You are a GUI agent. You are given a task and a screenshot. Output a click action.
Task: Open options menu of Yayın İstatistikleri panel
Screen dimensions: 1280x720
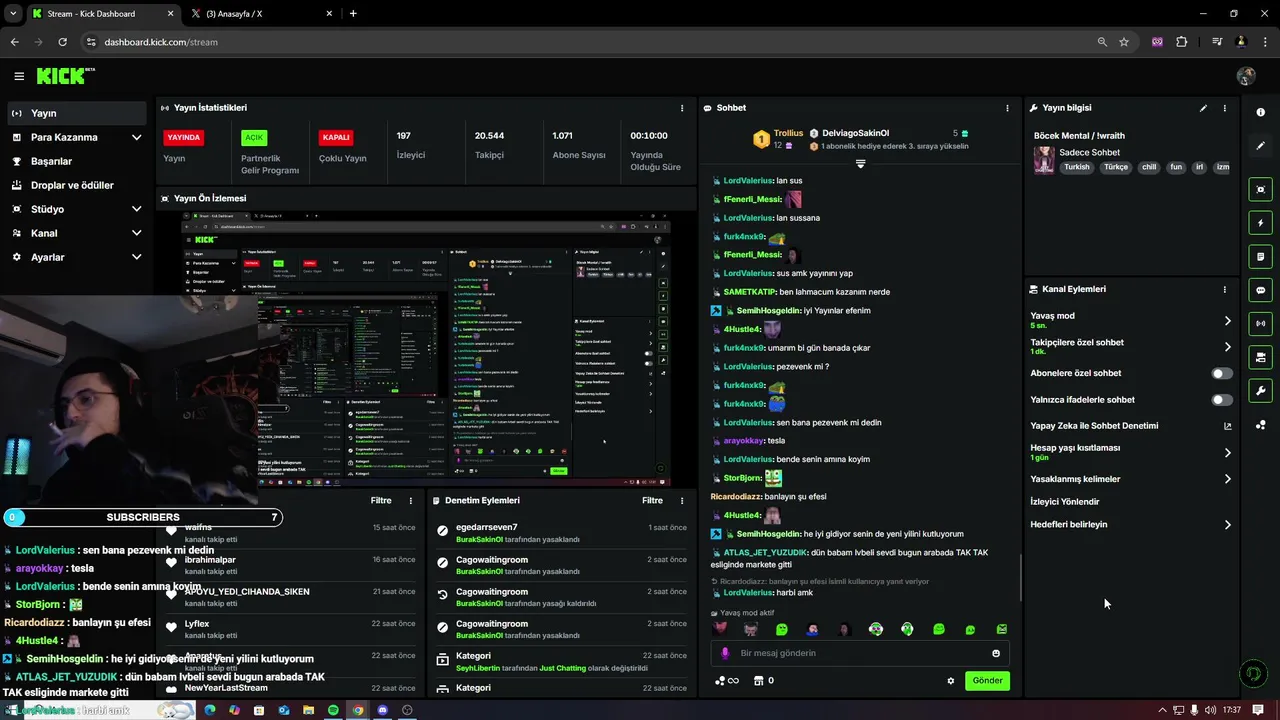(682, 108)
